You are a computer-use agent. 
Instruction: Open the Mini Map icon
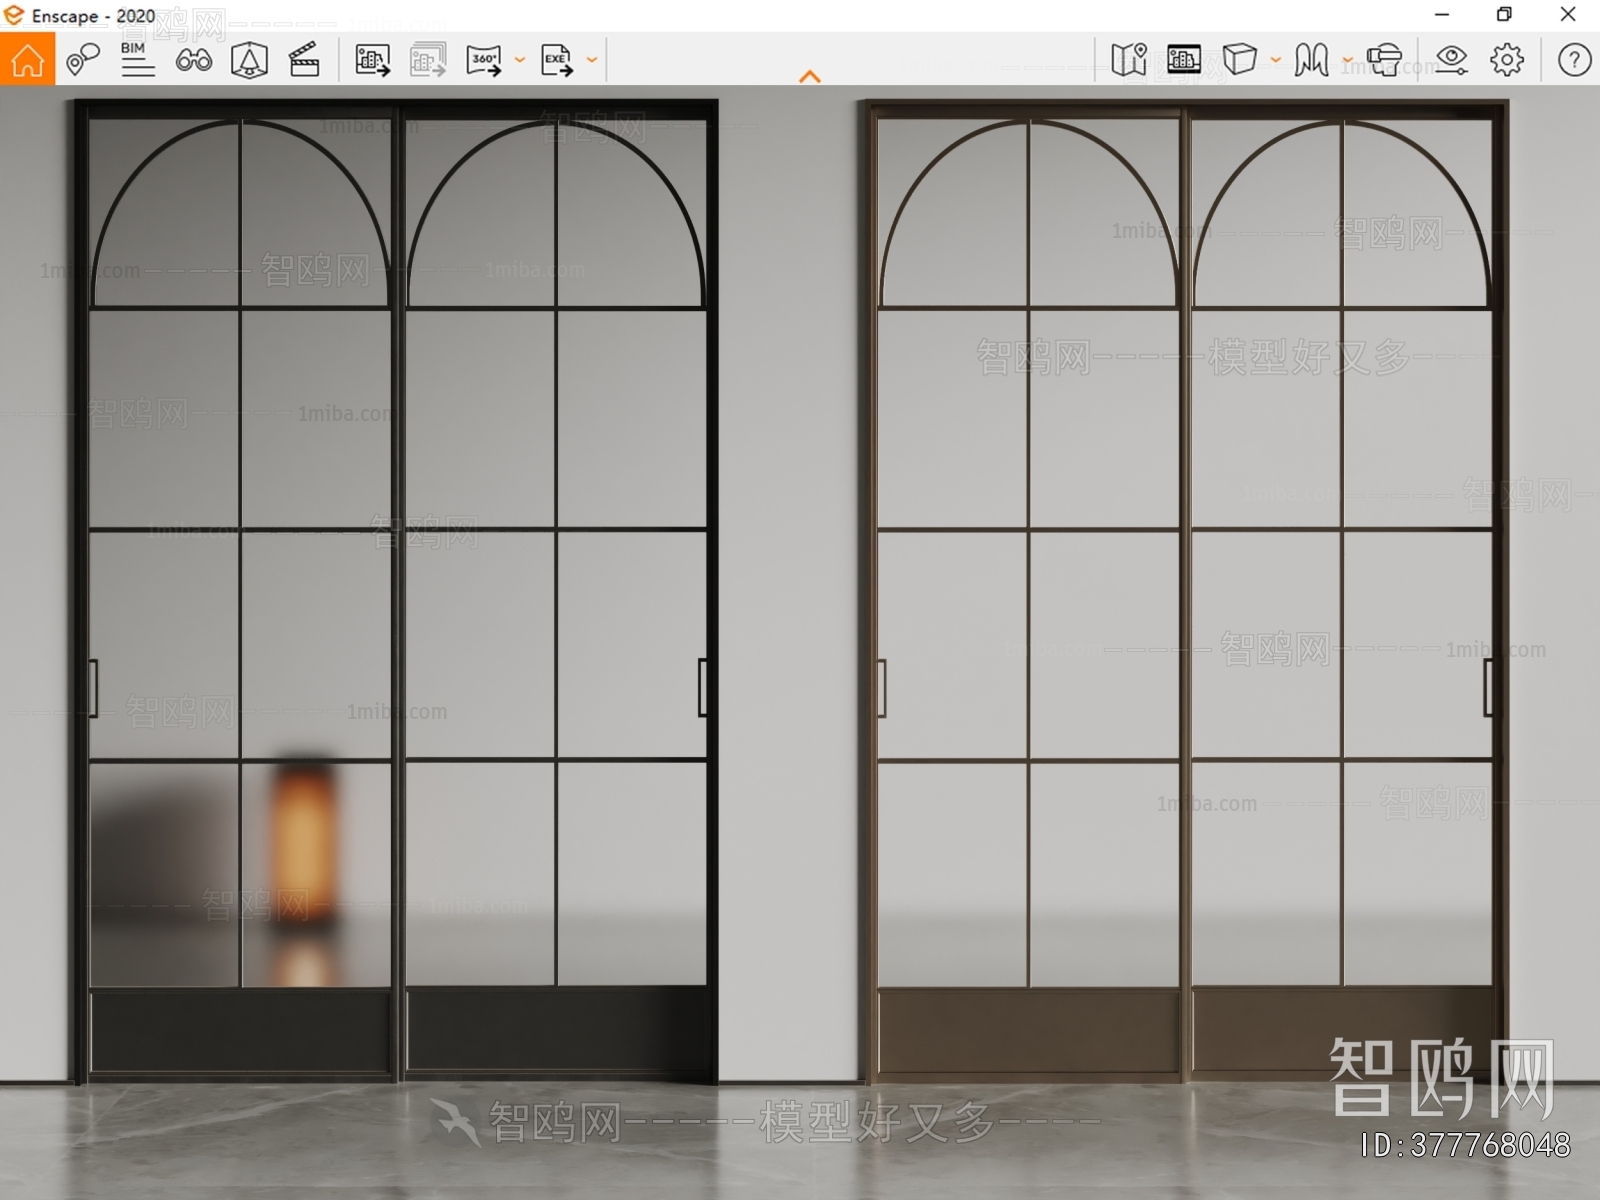[x=1129, y=60]
